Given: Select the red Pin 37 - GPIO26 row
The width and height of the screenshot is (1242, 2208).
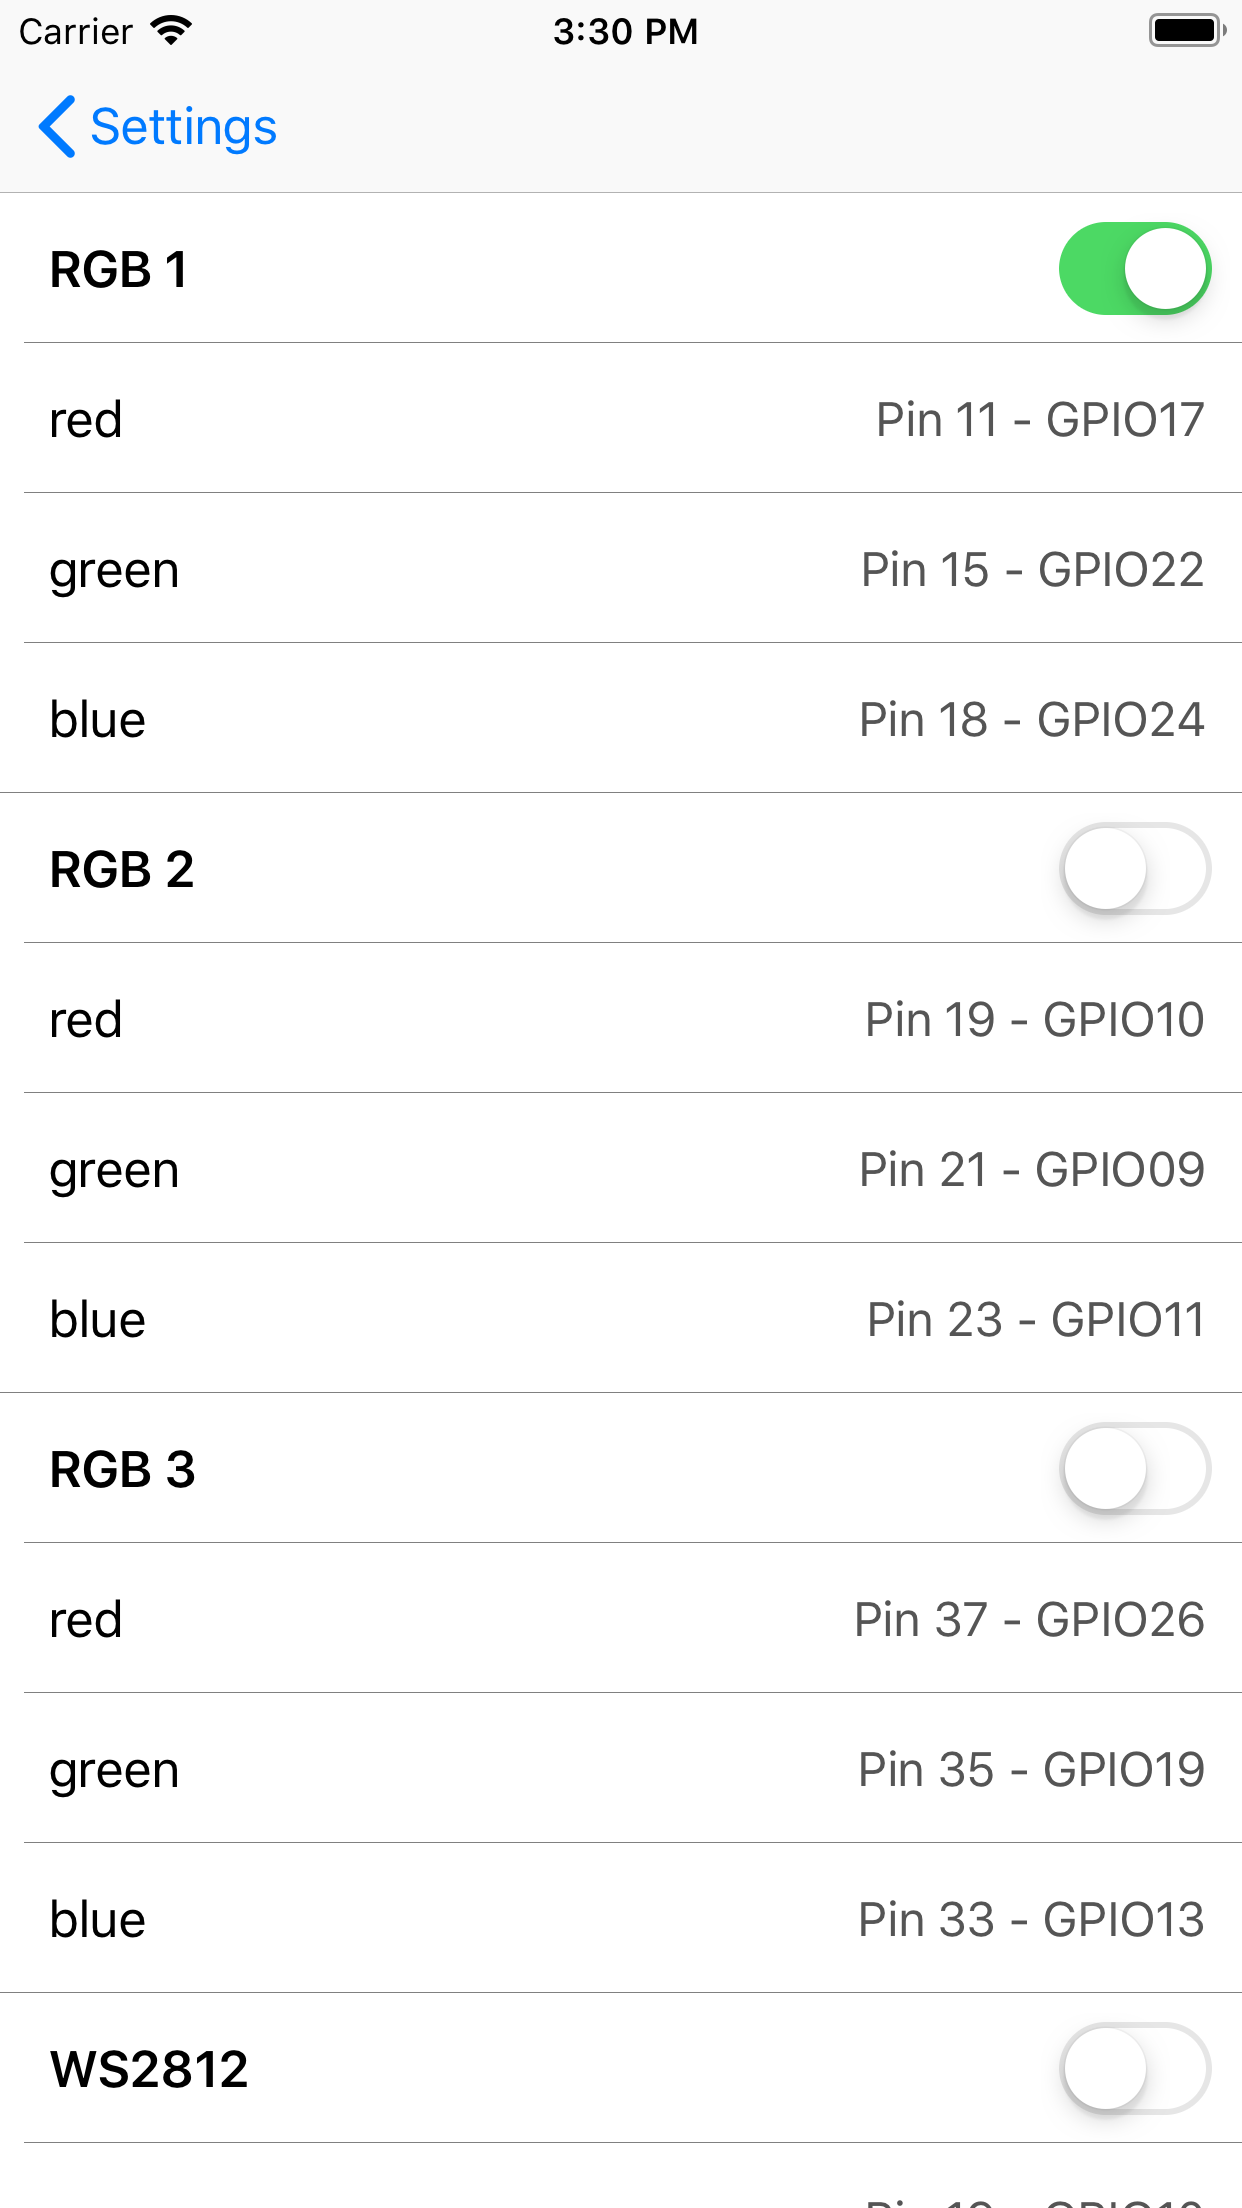Looking at the screenshot, I should [x=621, y=1618].
